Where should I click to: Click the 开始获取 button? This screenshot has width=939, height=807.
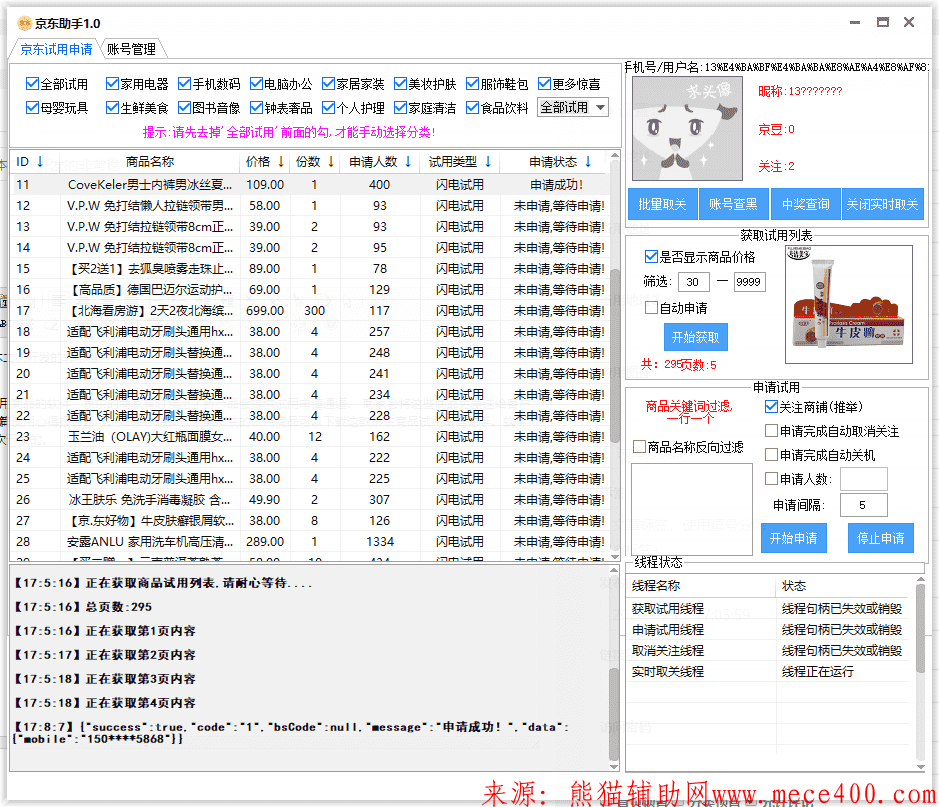pos(695,336)
